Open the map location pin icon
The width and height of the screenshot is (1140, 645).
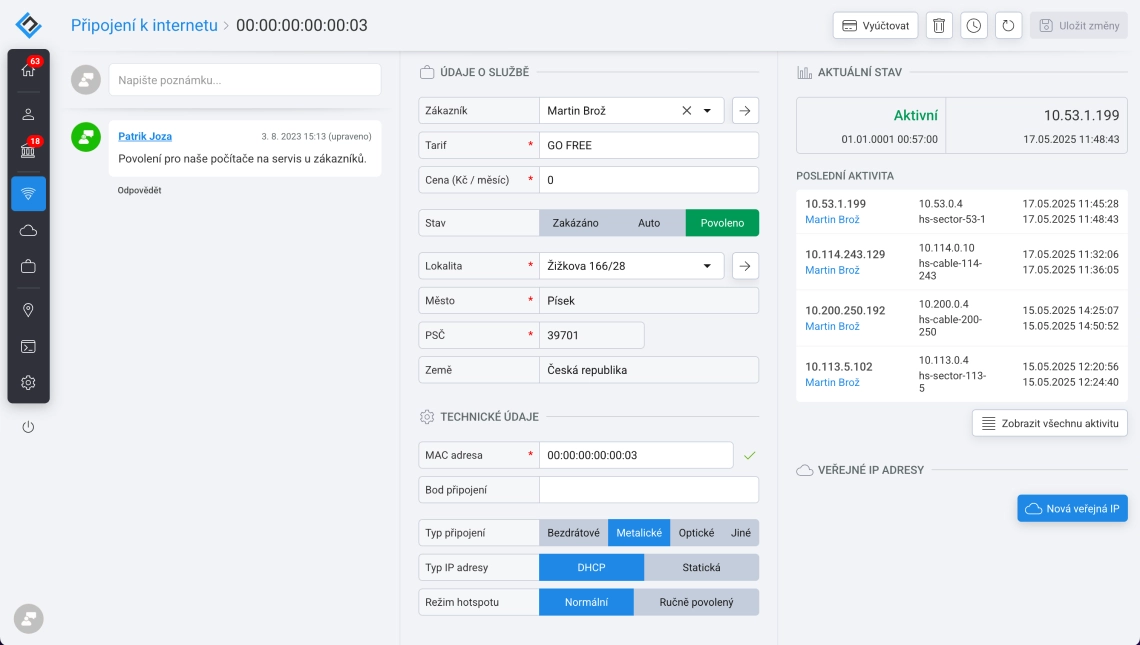(28, 310)
